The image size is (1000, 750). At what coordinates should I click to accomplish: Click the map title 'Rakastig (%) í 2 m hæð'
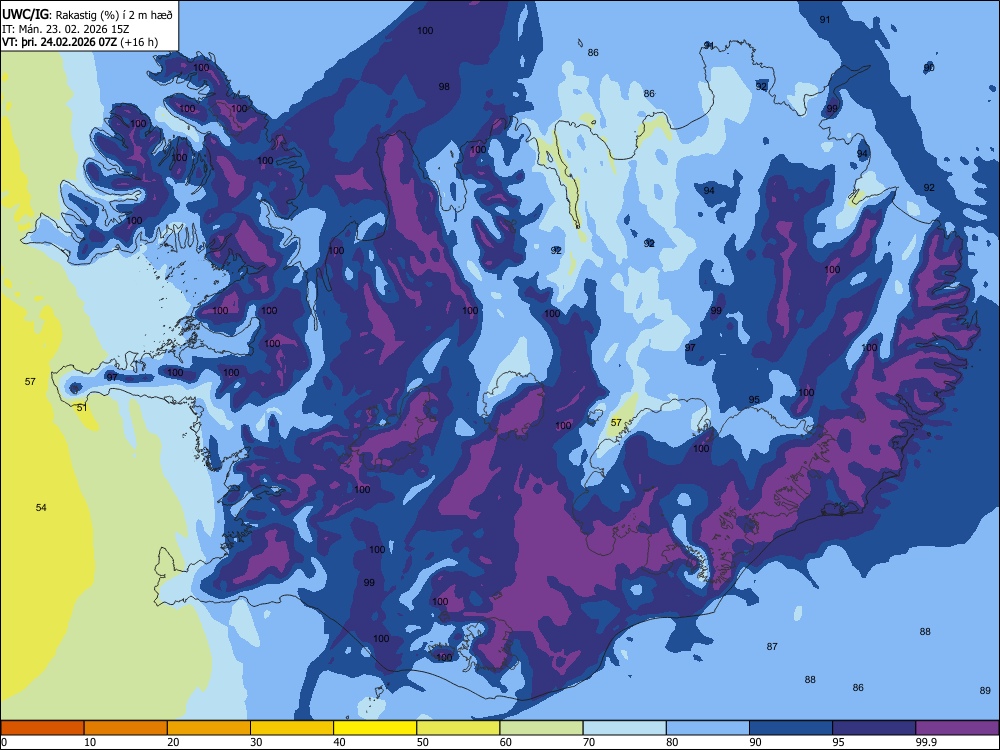(114, 15)
